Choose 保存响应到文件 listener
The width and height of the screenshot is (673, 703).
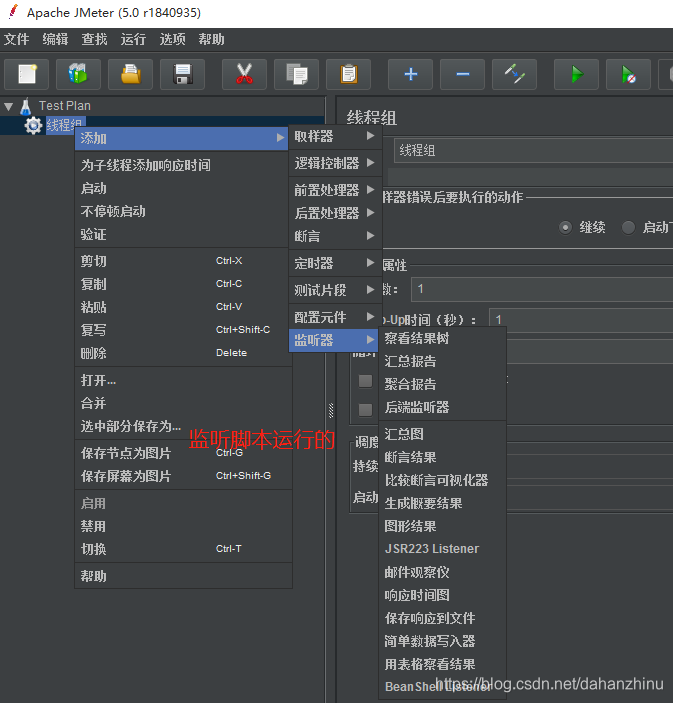tap(443, 618)
